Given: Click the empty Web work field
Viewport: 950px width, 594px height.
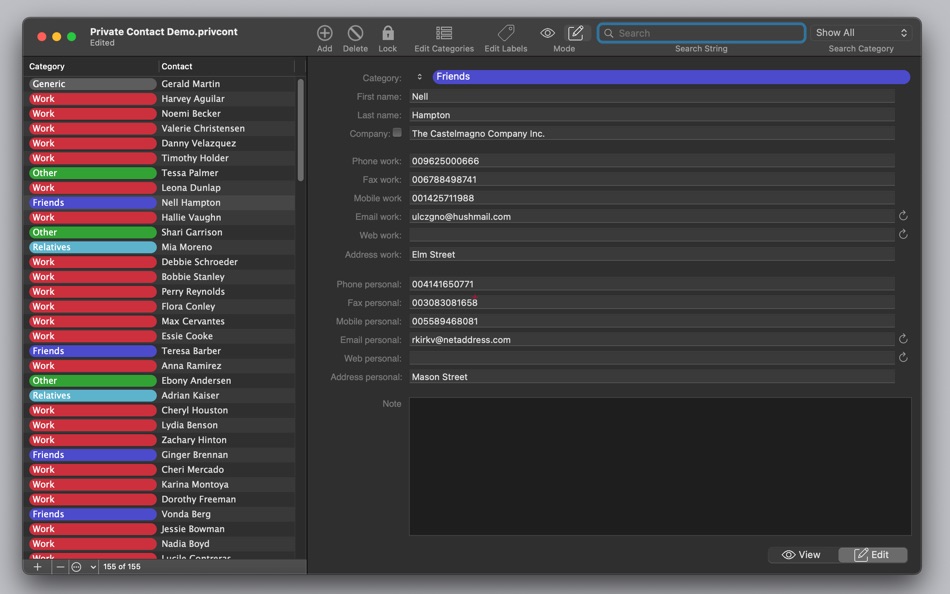Looking at the screenshot, I should 652,235.
